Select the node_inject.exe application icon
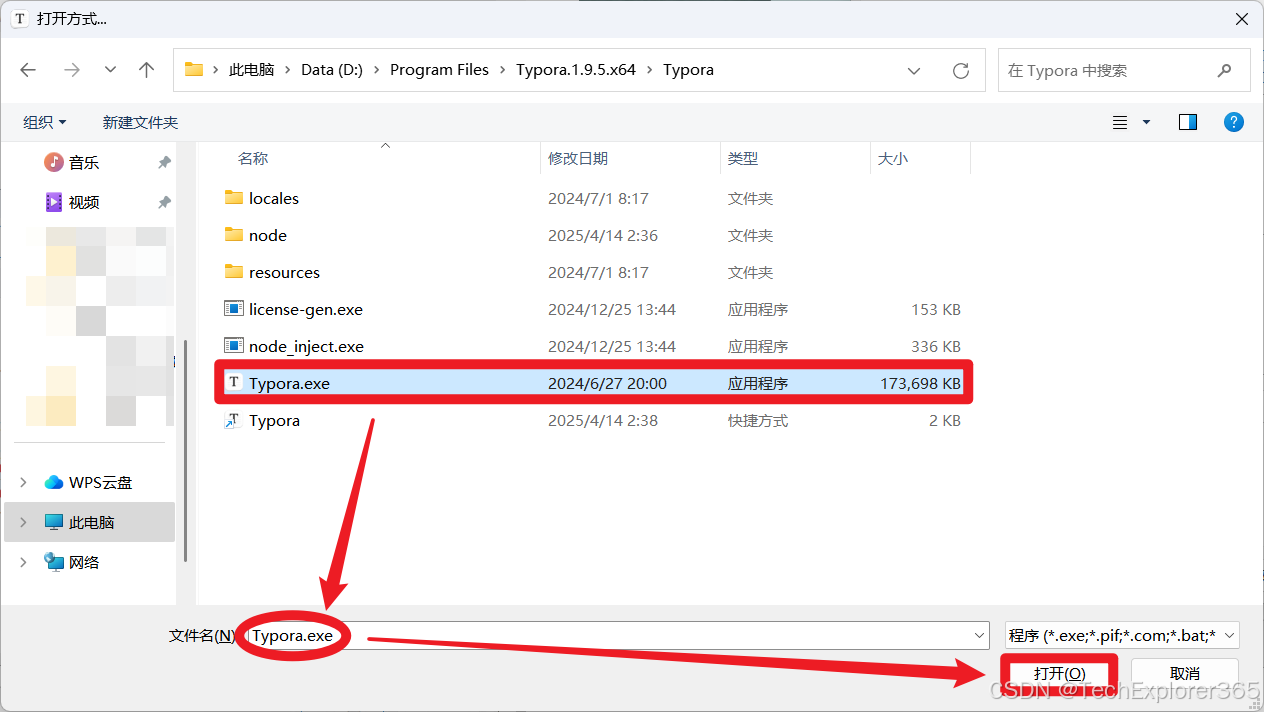The height and width of the screenshot is (712, 1264). click(x=234, y=346)
